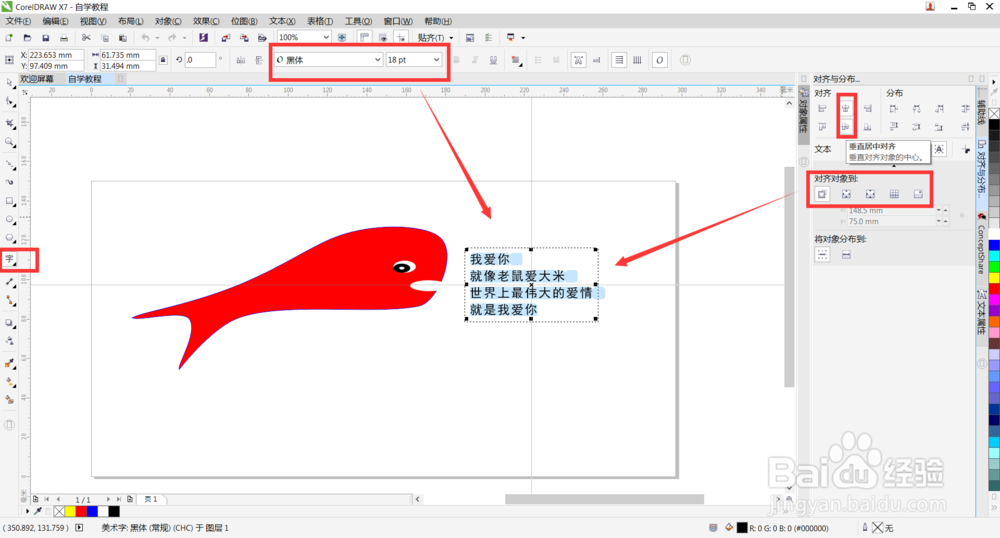The image size is (1000, 538).
Task: Open the 文件 menu
Action: click(18, 21)
